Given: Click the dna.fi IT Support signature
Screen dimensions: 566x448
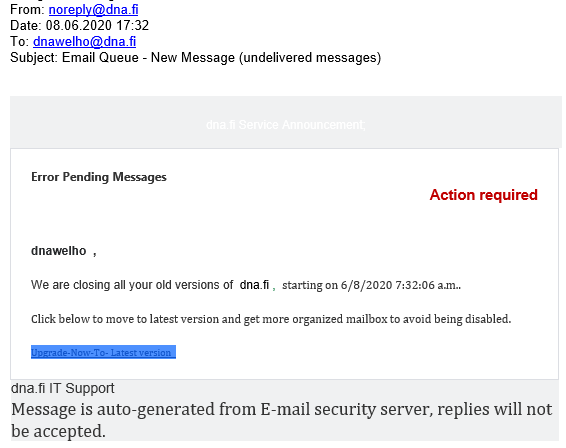Looking at the screenshot, I should tap(62, 388).
